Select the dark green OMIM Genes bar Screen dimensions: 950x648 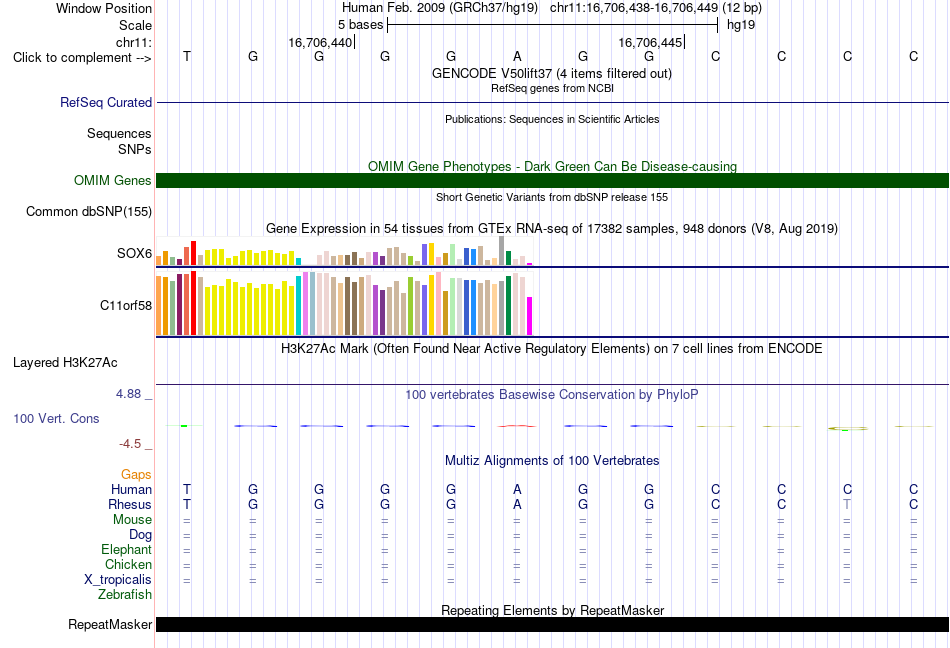[553, 180]
